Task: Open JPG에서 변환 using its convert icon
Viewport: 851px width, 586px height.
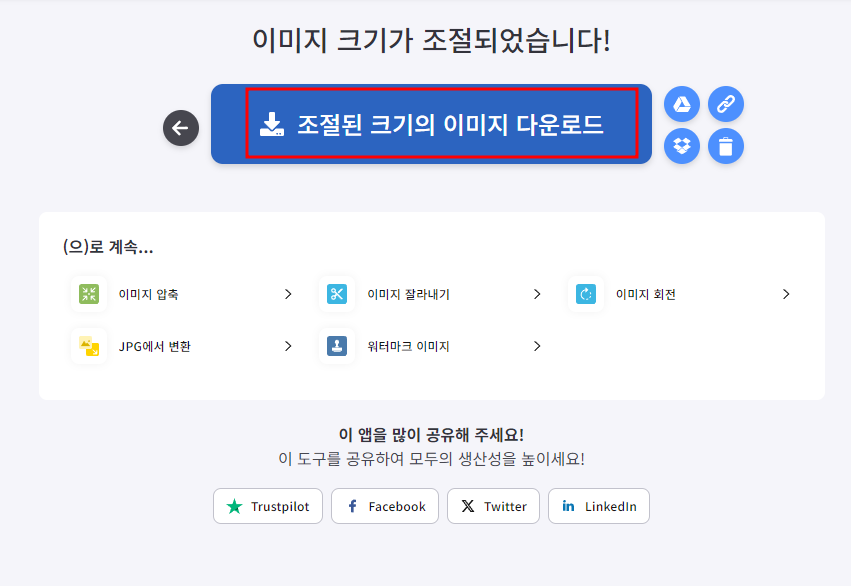Action: 89,346
